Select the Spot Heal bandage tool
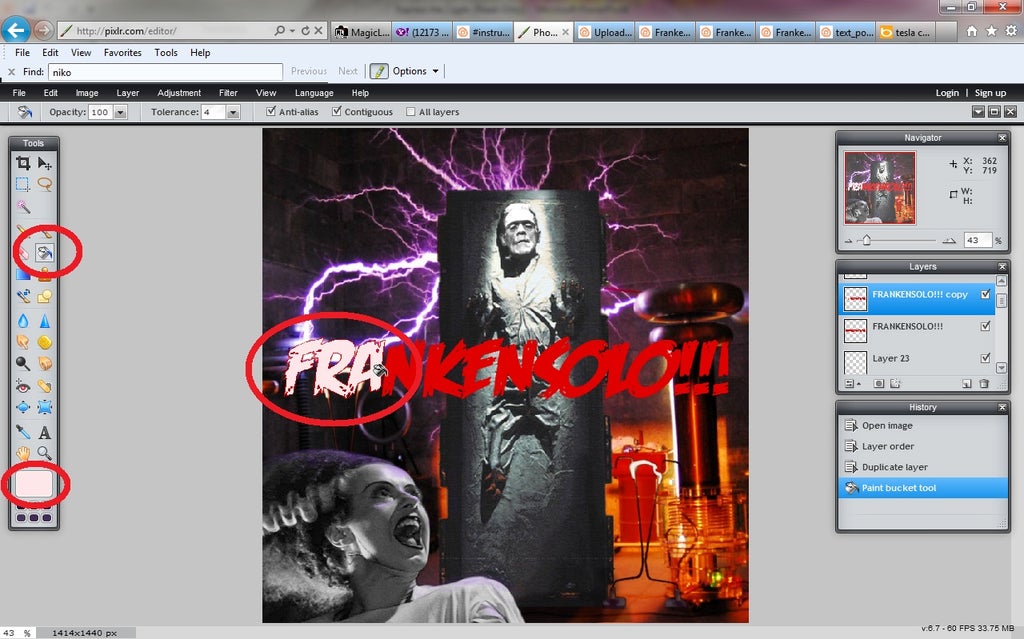Viewport: 1024px width, 639px height. [x=44, y=386]
